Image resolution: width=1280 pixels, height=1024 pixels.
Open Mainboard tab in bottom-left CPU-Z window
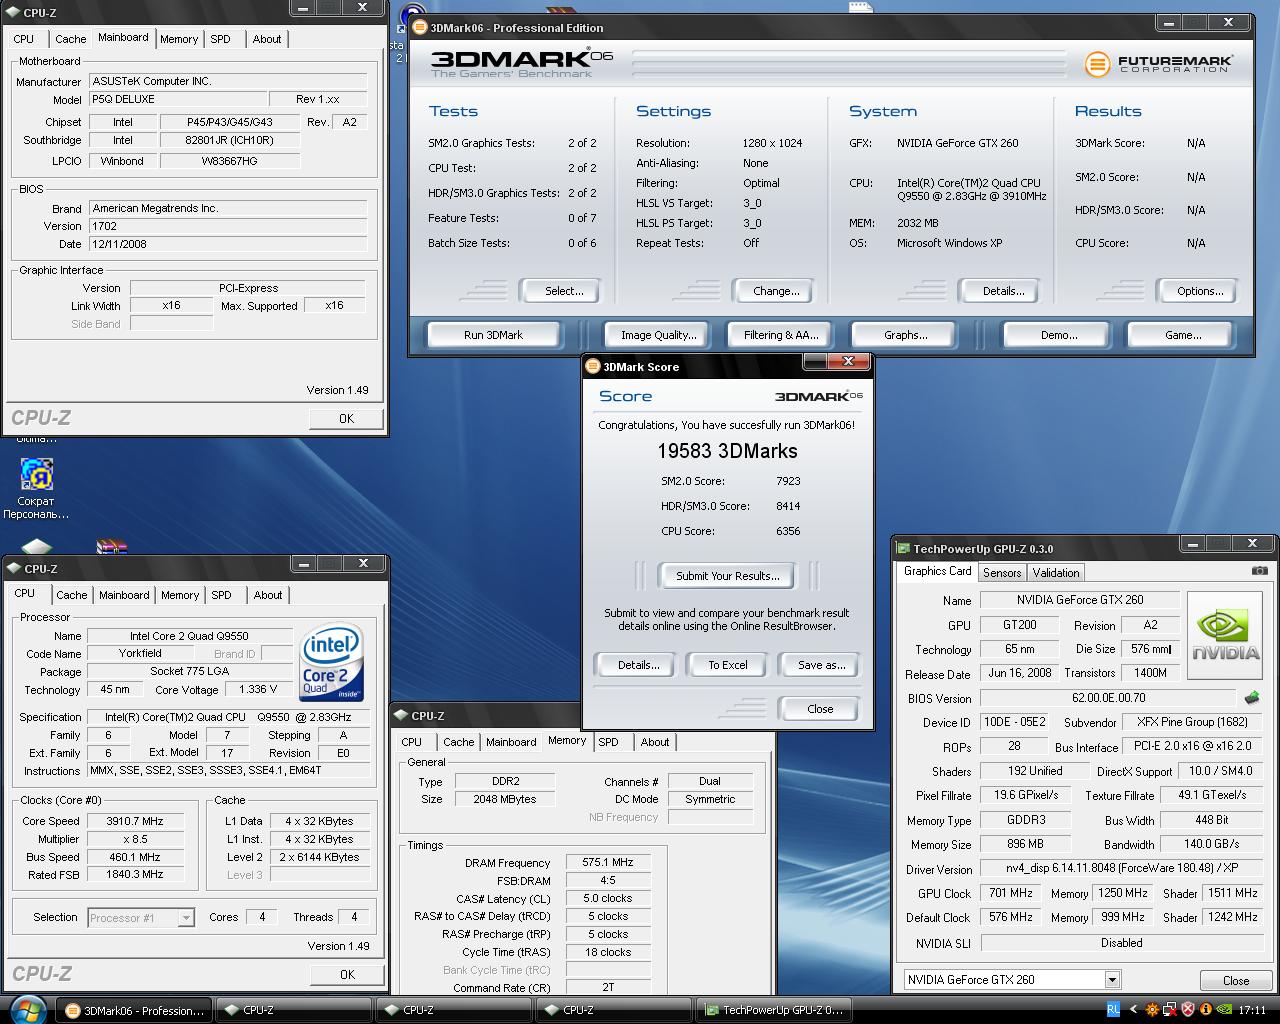coord(124,595)
